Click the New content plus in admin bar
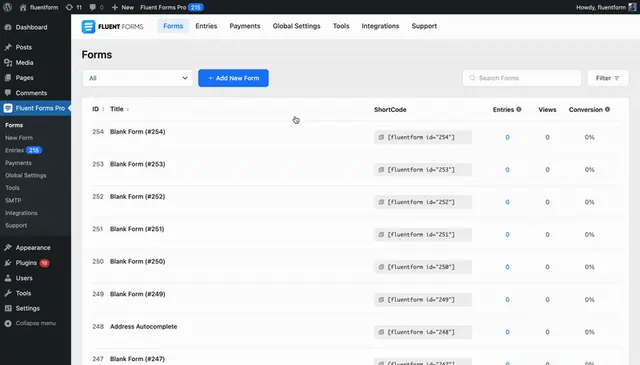The image size is (640, 365). 122,7
